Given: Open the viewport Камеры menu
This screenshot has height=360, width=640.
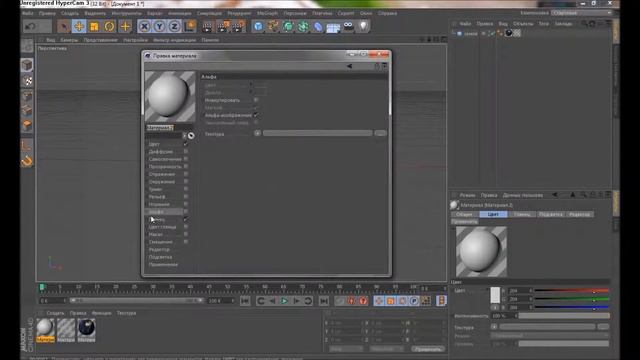Looking at the screenshot, I should [x=69, y=40].
